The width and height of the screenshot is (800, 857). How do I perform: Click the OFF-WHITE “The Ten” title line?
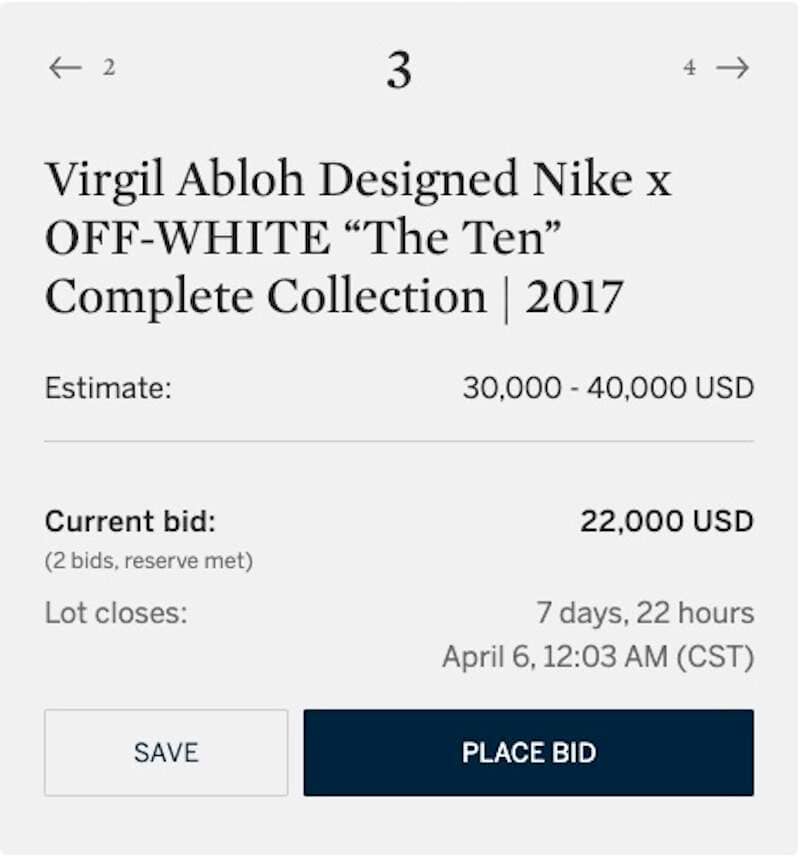[303, 238]
